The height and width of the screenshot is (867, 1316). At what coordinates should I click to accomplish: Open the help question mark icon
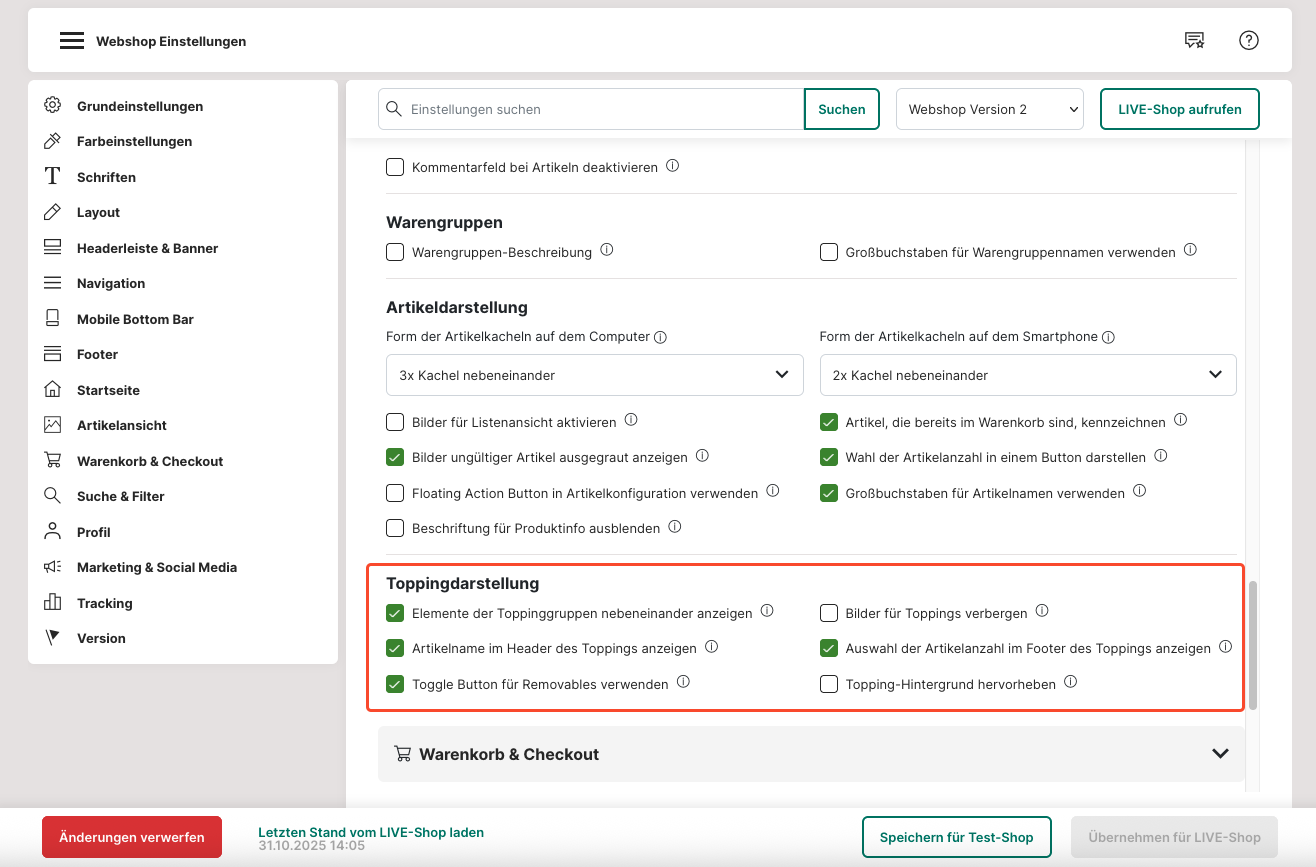pos(1248,40)
